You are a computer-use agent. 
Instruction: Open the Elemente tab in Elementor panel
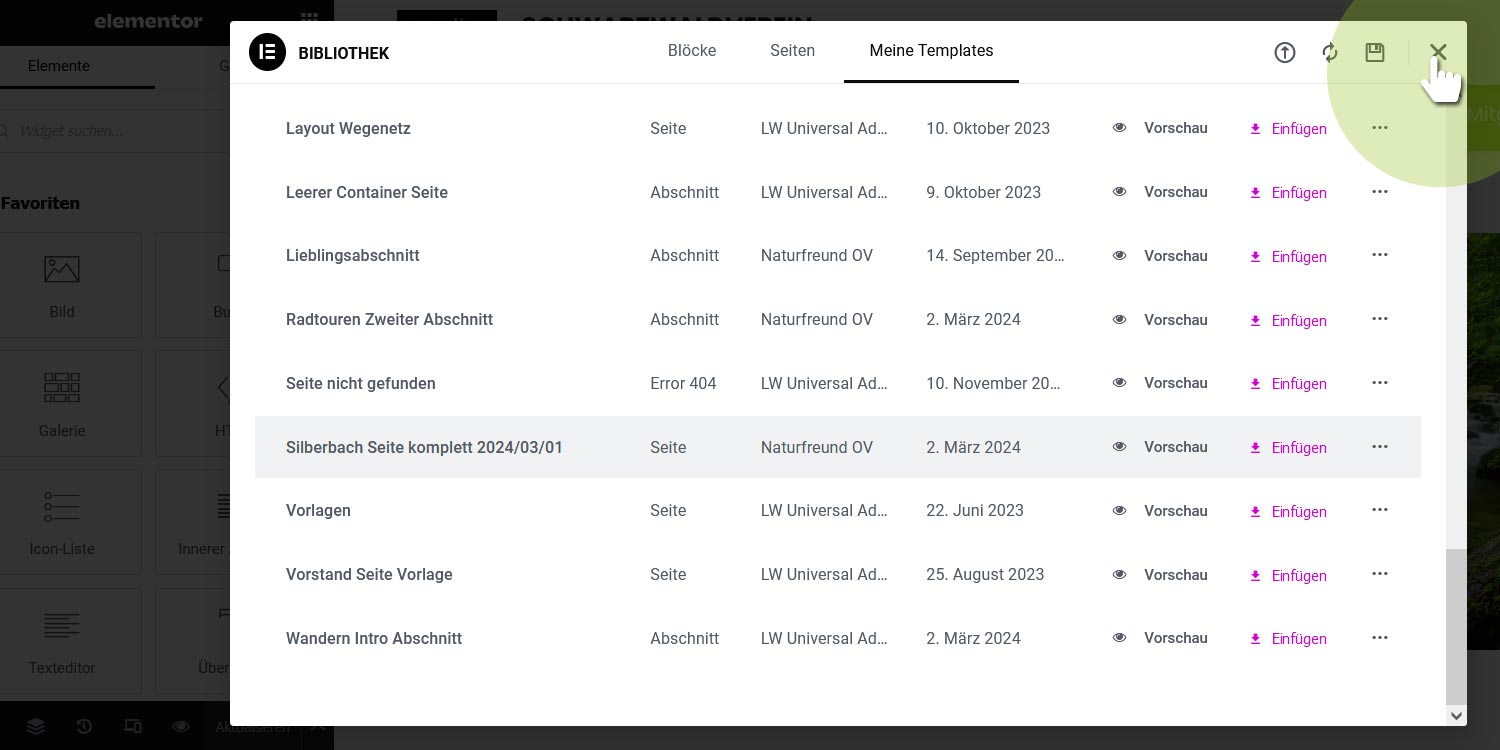pyautogui.click(x=59, y=66)
